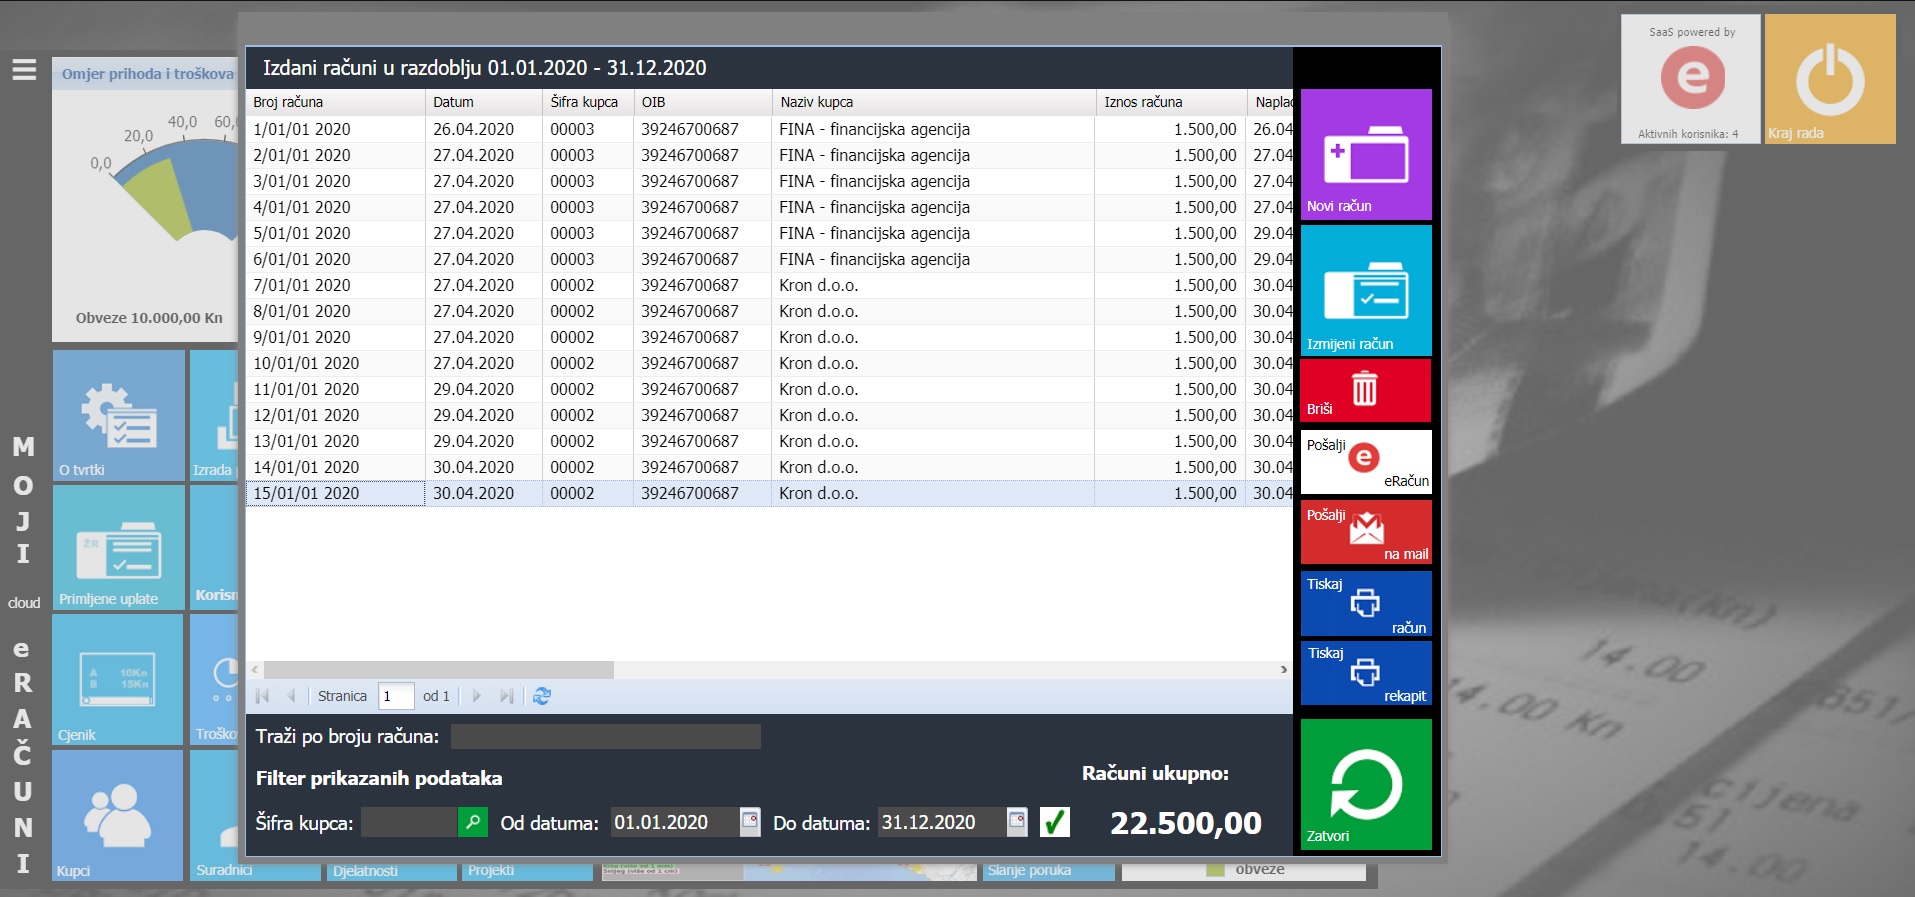1915x897 pixels.
Task: Click horizontal scrollbar right arrow
Action: pyautogui.click(x=1284, y=670)
